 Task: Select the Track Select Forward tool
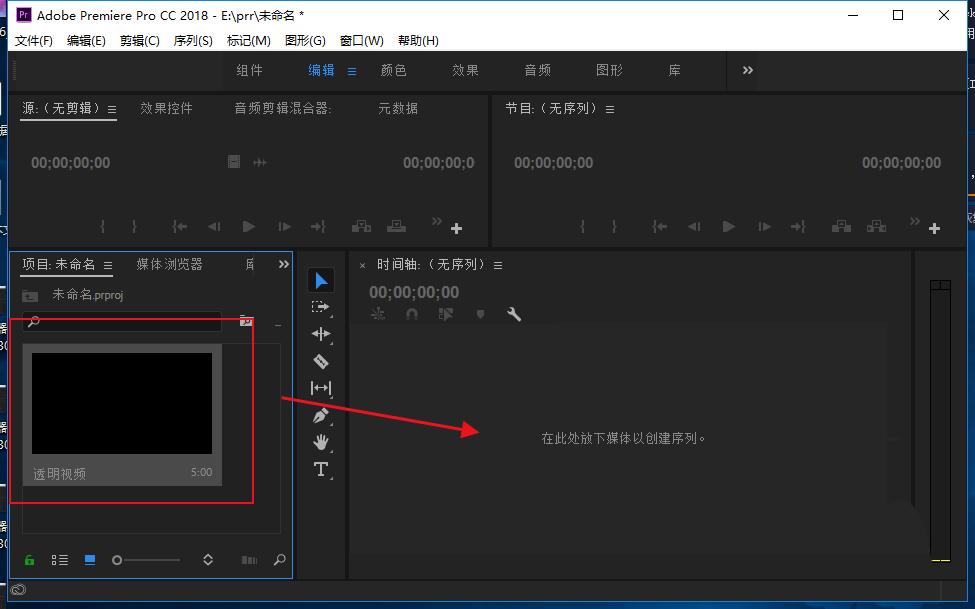[x=321, y=308]
